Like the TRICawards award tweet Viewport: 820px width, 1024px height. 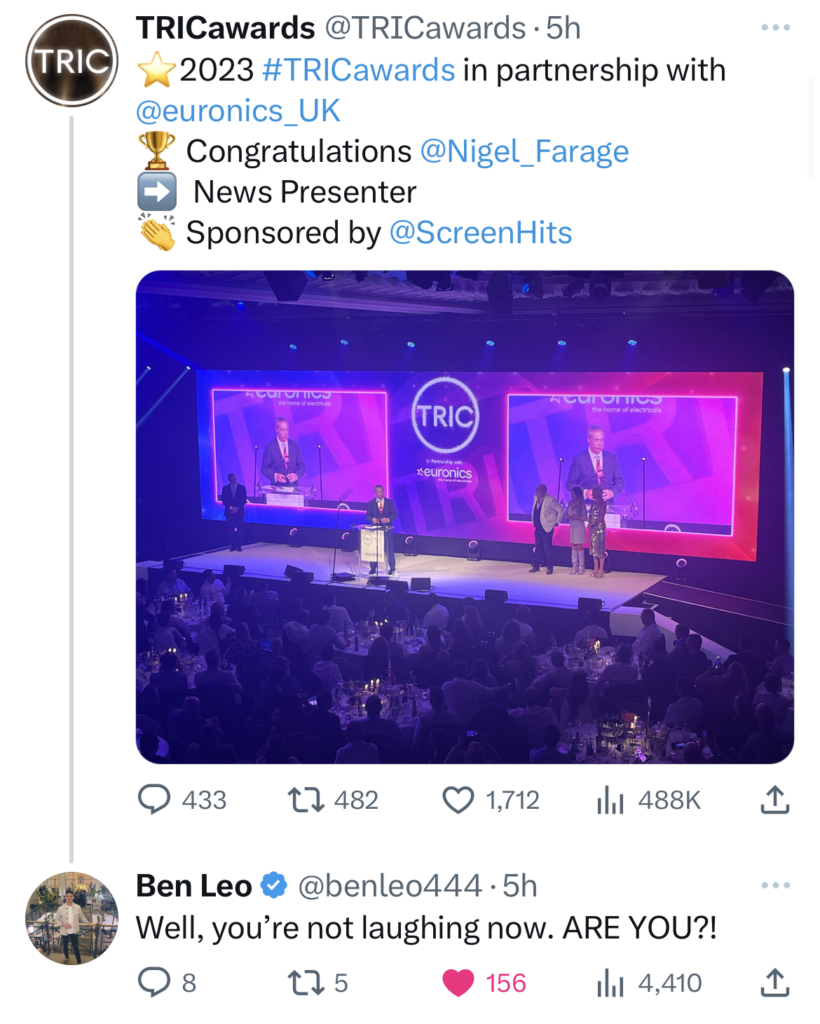coord(458,800)
